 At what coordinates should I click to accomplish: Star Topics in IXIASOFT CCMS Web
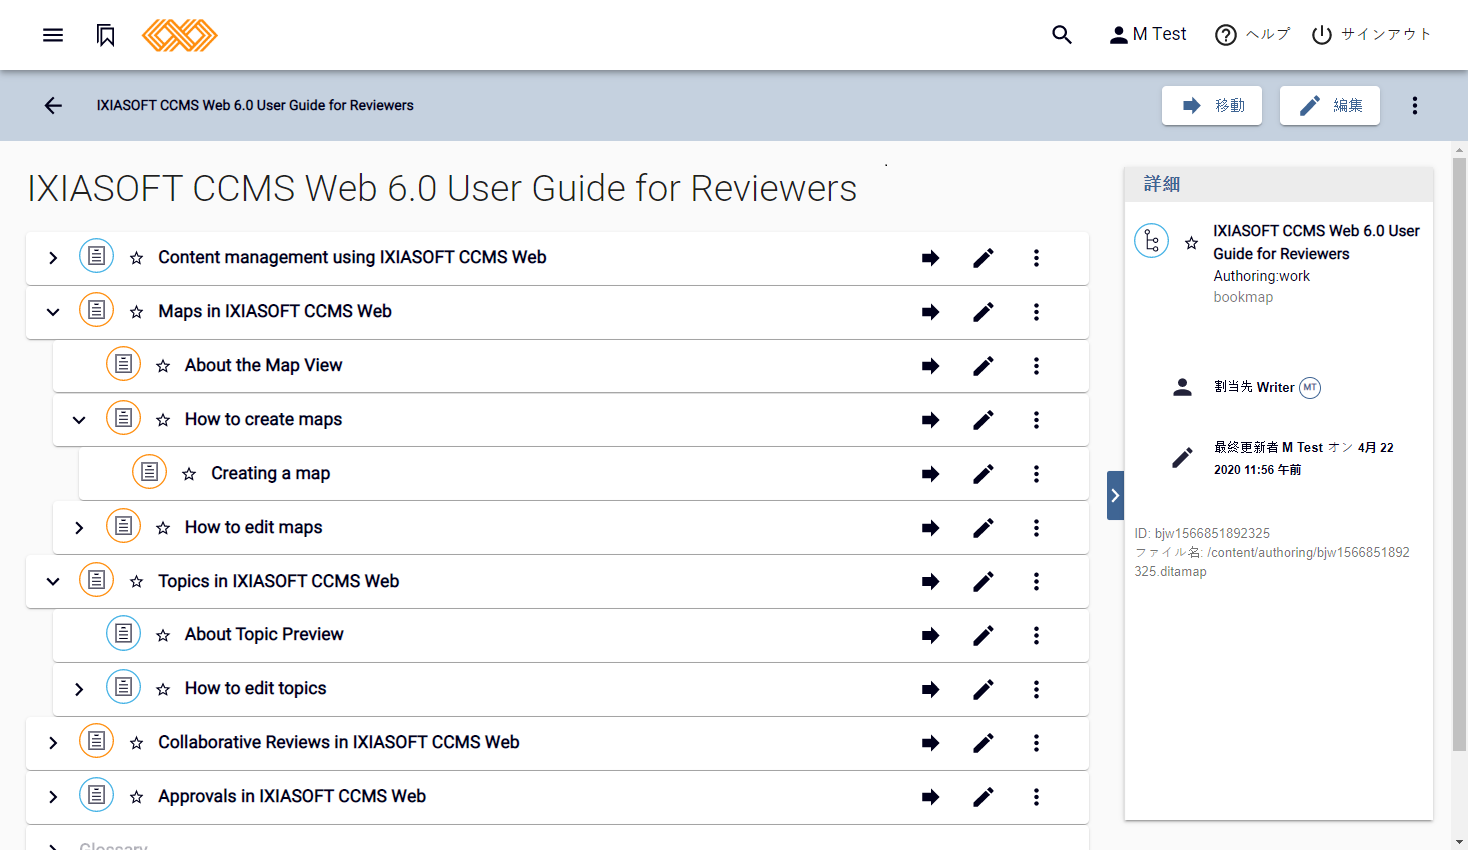(137, 582)
